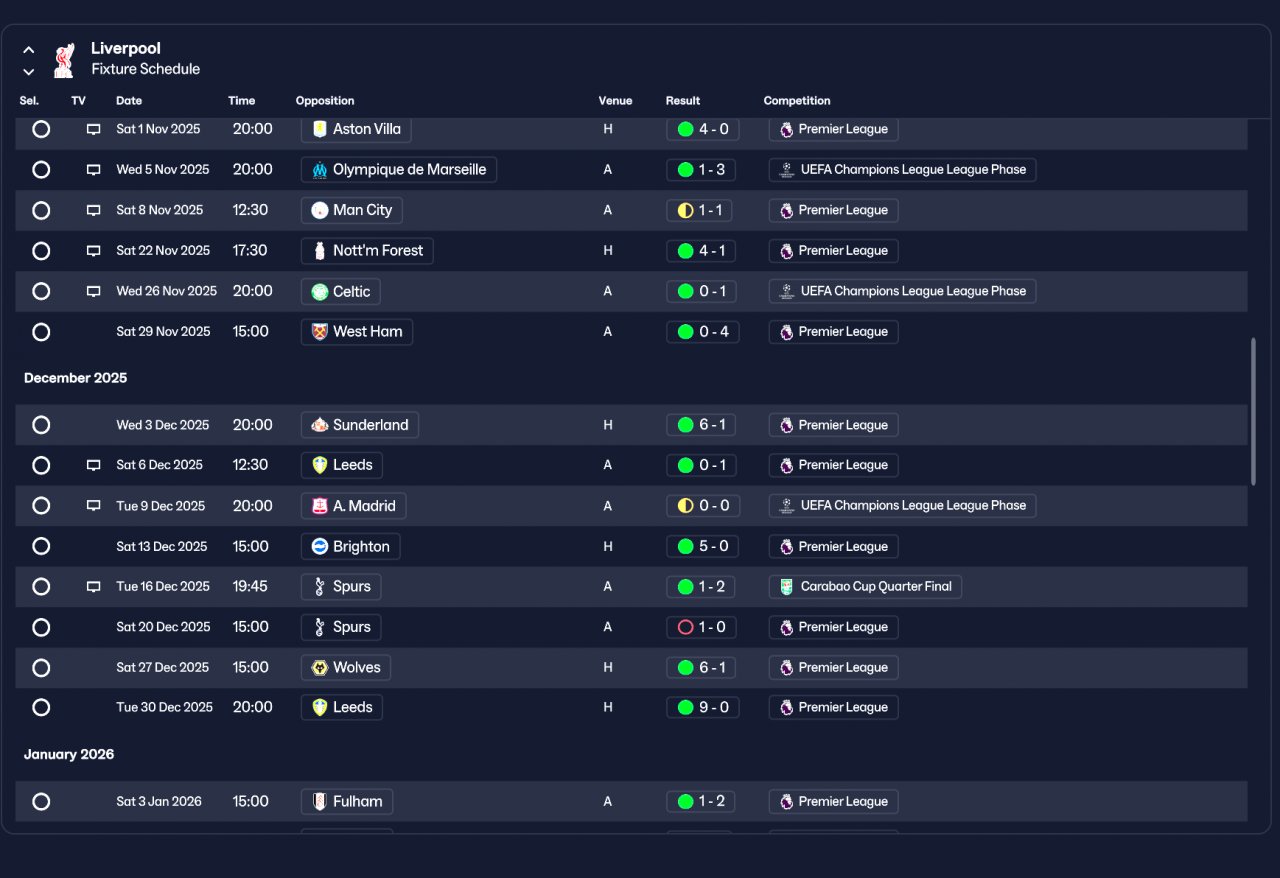Image resolution: width=1280 pixels, height=878 pixels.
Task: Open the 1 - 0 Spurs loss result
Action: (x=703, y=627)
